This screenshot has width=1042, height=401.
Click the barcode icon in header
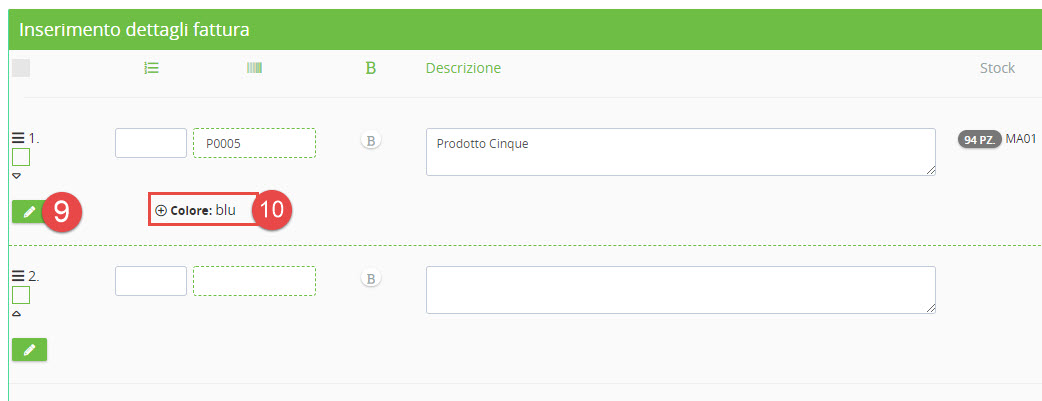pos(254,68)
